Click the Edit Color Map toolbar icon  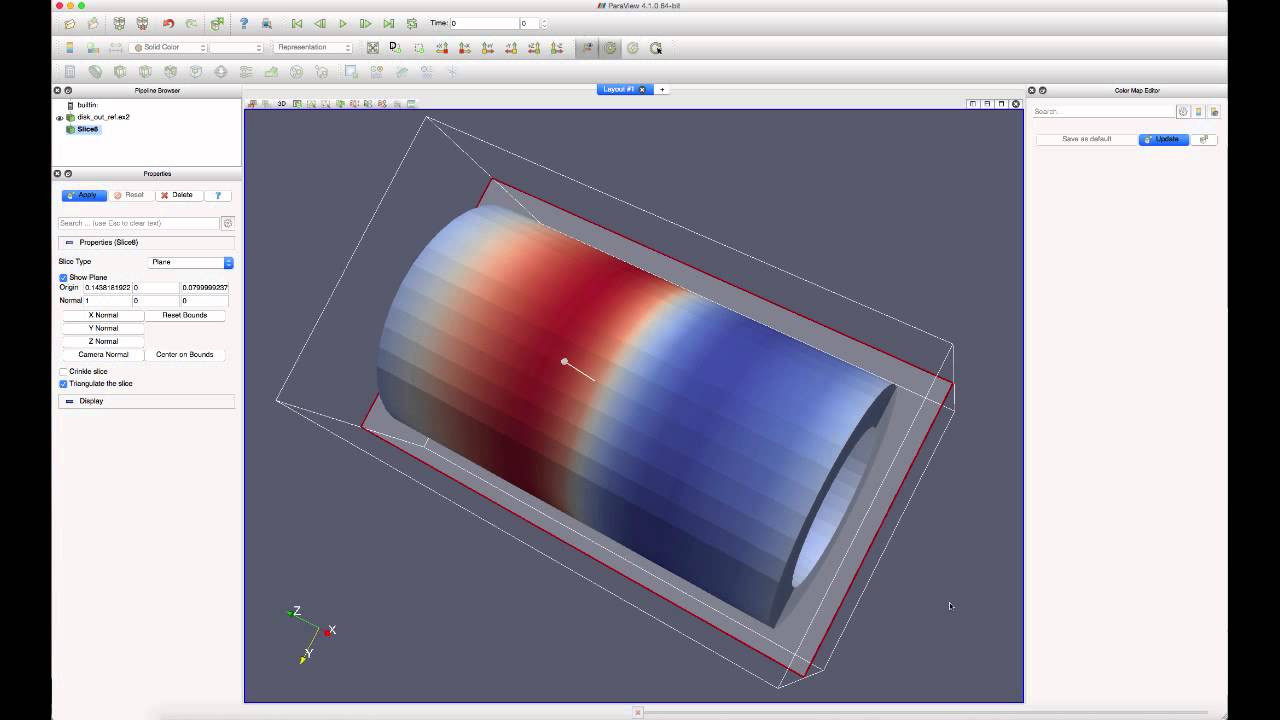coord(93,48)
